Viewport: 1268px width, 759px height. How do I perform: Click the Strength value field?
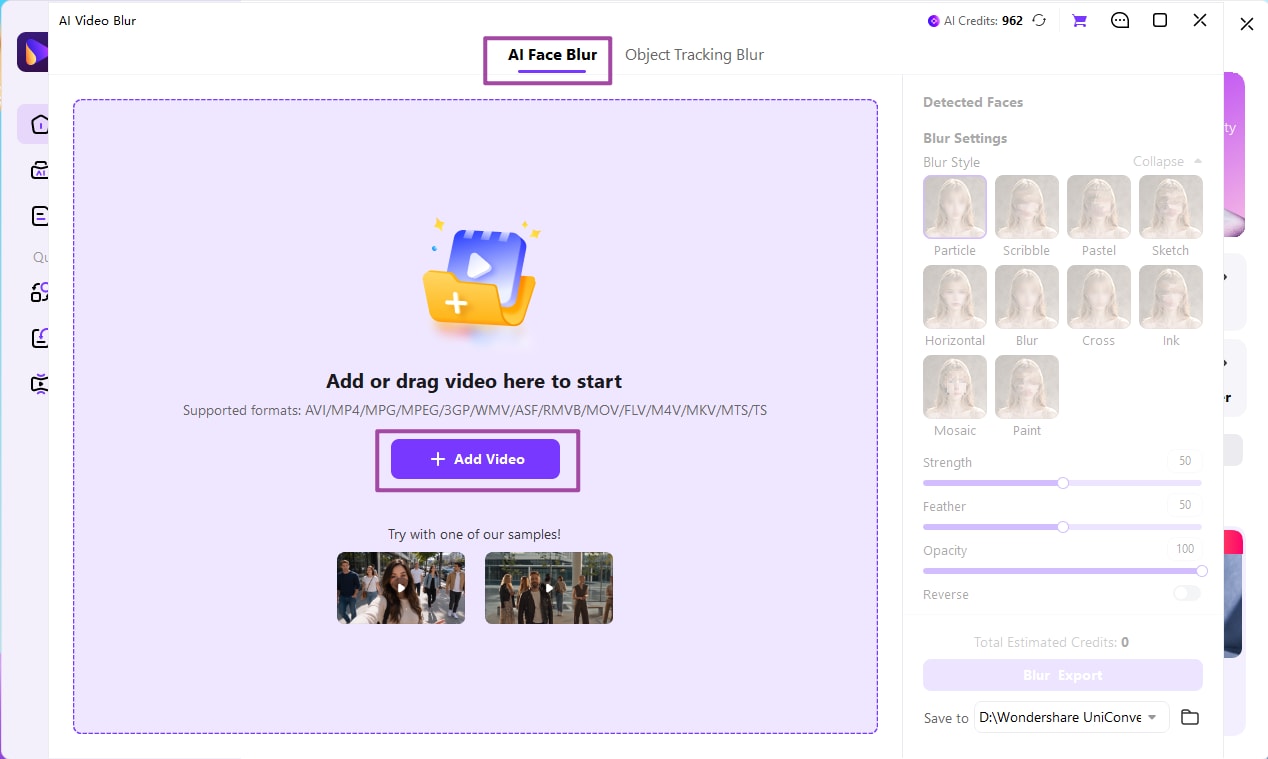(1184, 461)
